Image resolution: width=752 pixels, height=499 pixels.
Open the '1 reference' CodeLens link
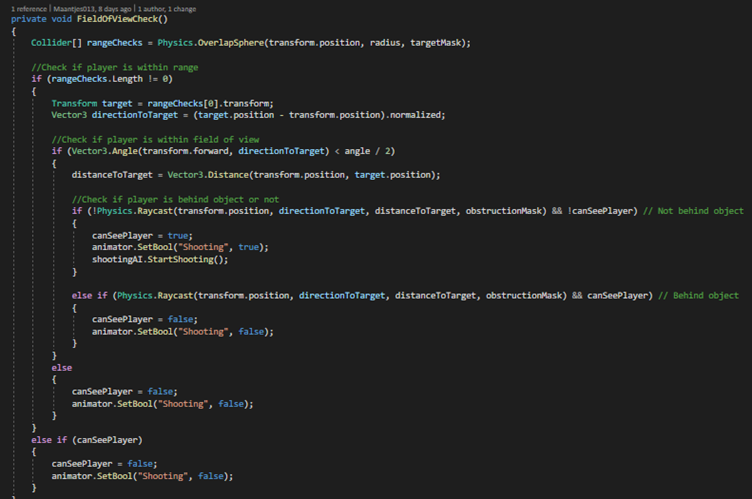[25, 8]
